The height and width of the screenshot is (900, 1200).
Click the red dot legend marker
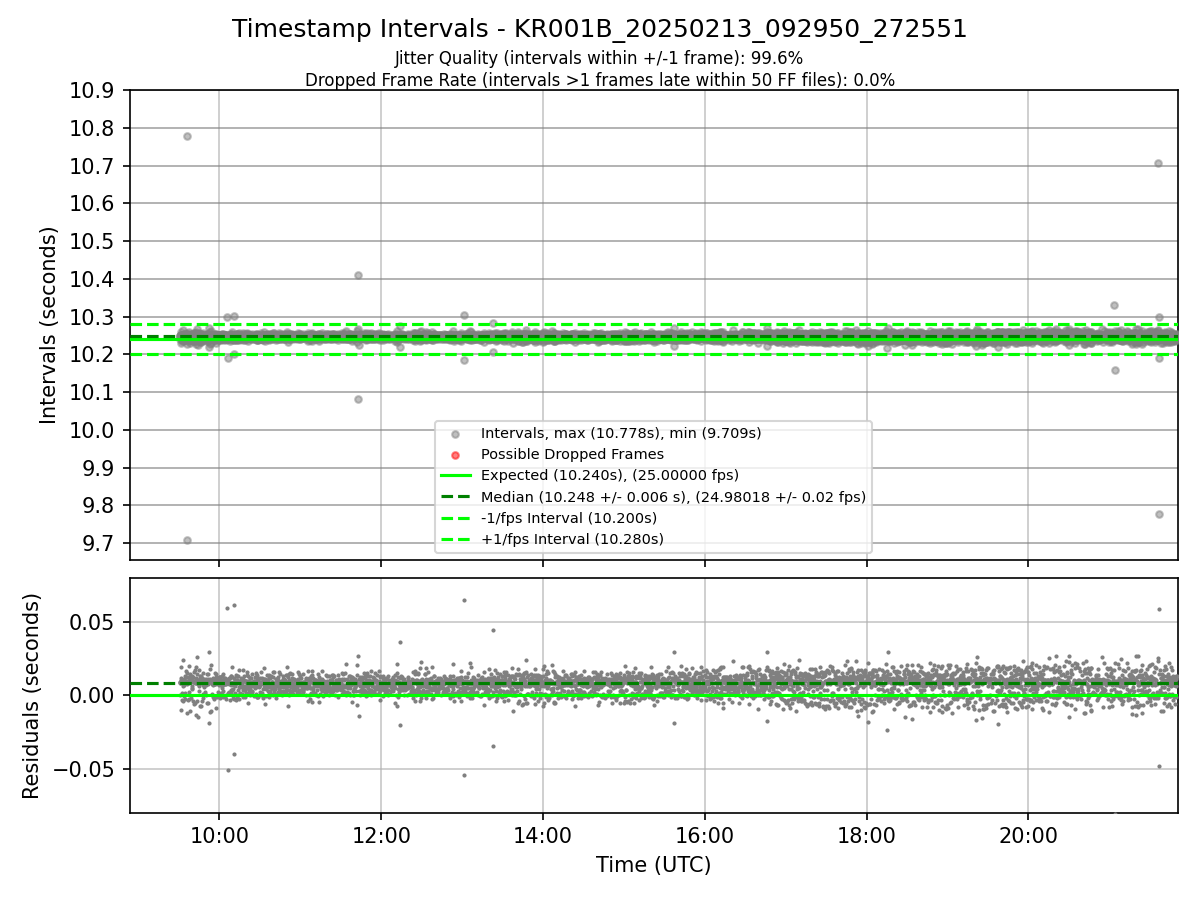456,455
